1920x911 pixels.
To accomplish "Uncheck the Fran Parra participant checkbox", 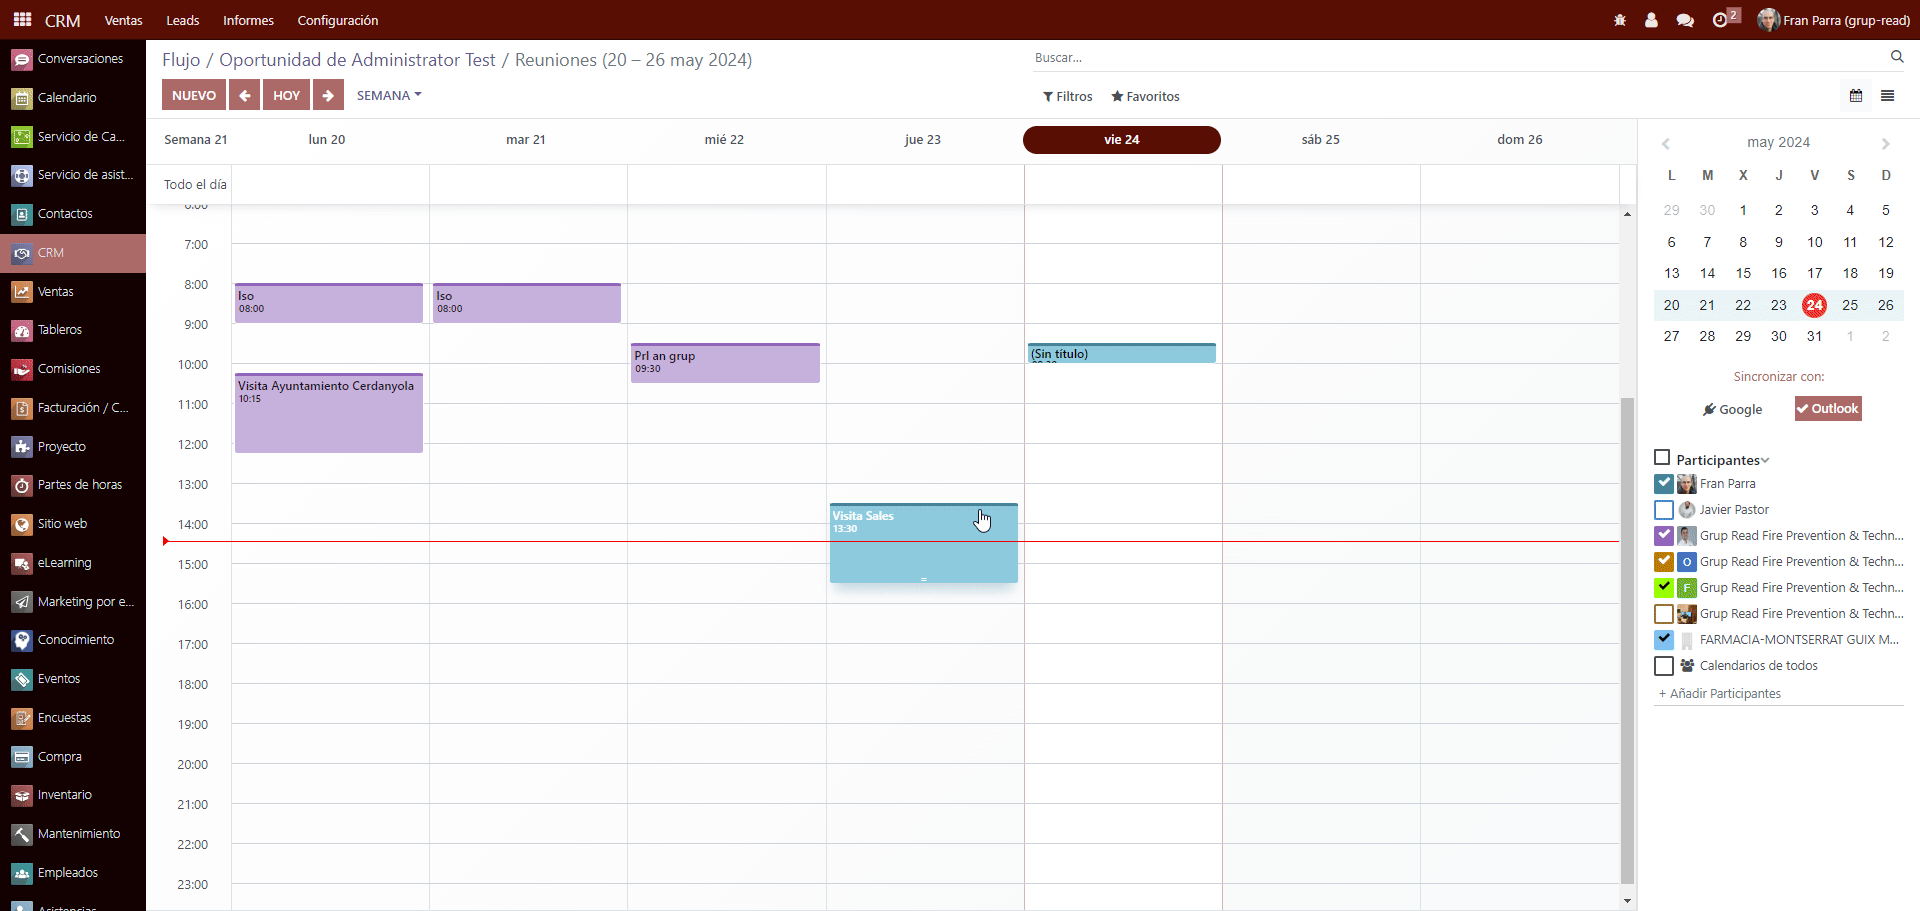I will pyautogui.click(x=1664, y=484).
